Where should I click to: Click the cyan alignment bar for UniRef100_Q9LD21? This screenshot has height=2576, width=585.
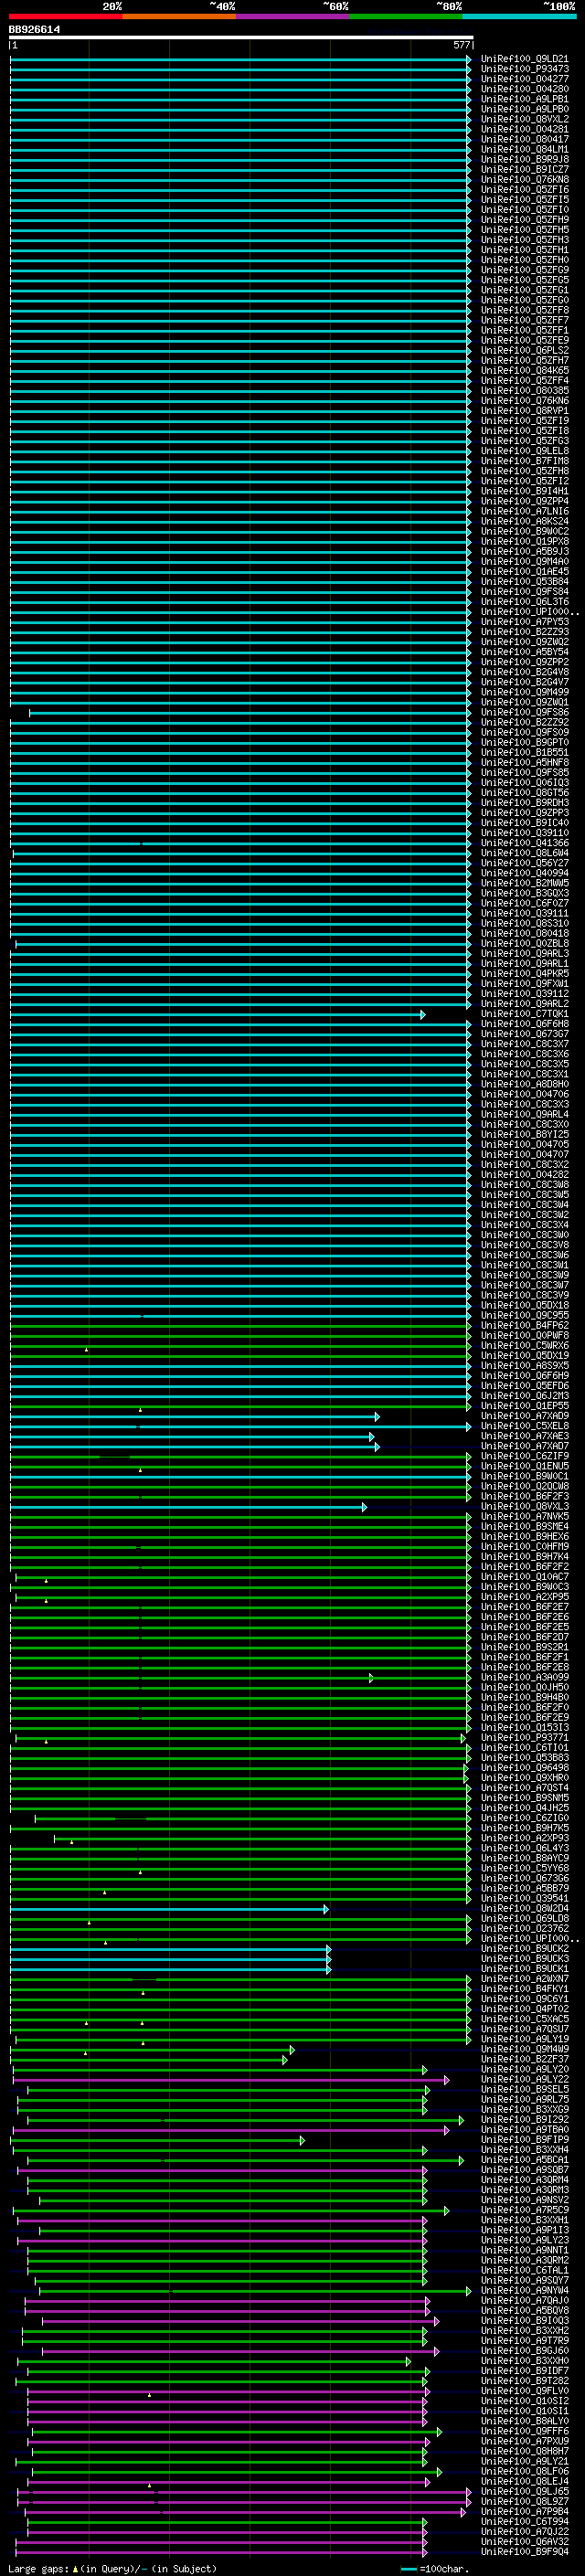pos(240,59)
